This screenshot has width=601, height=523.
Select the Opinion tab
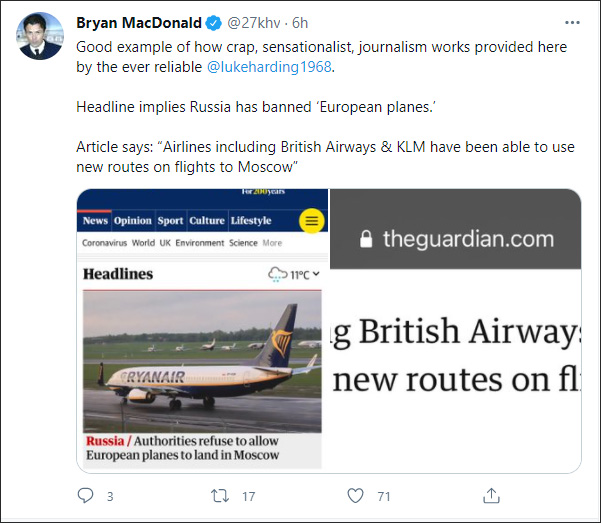132,221
